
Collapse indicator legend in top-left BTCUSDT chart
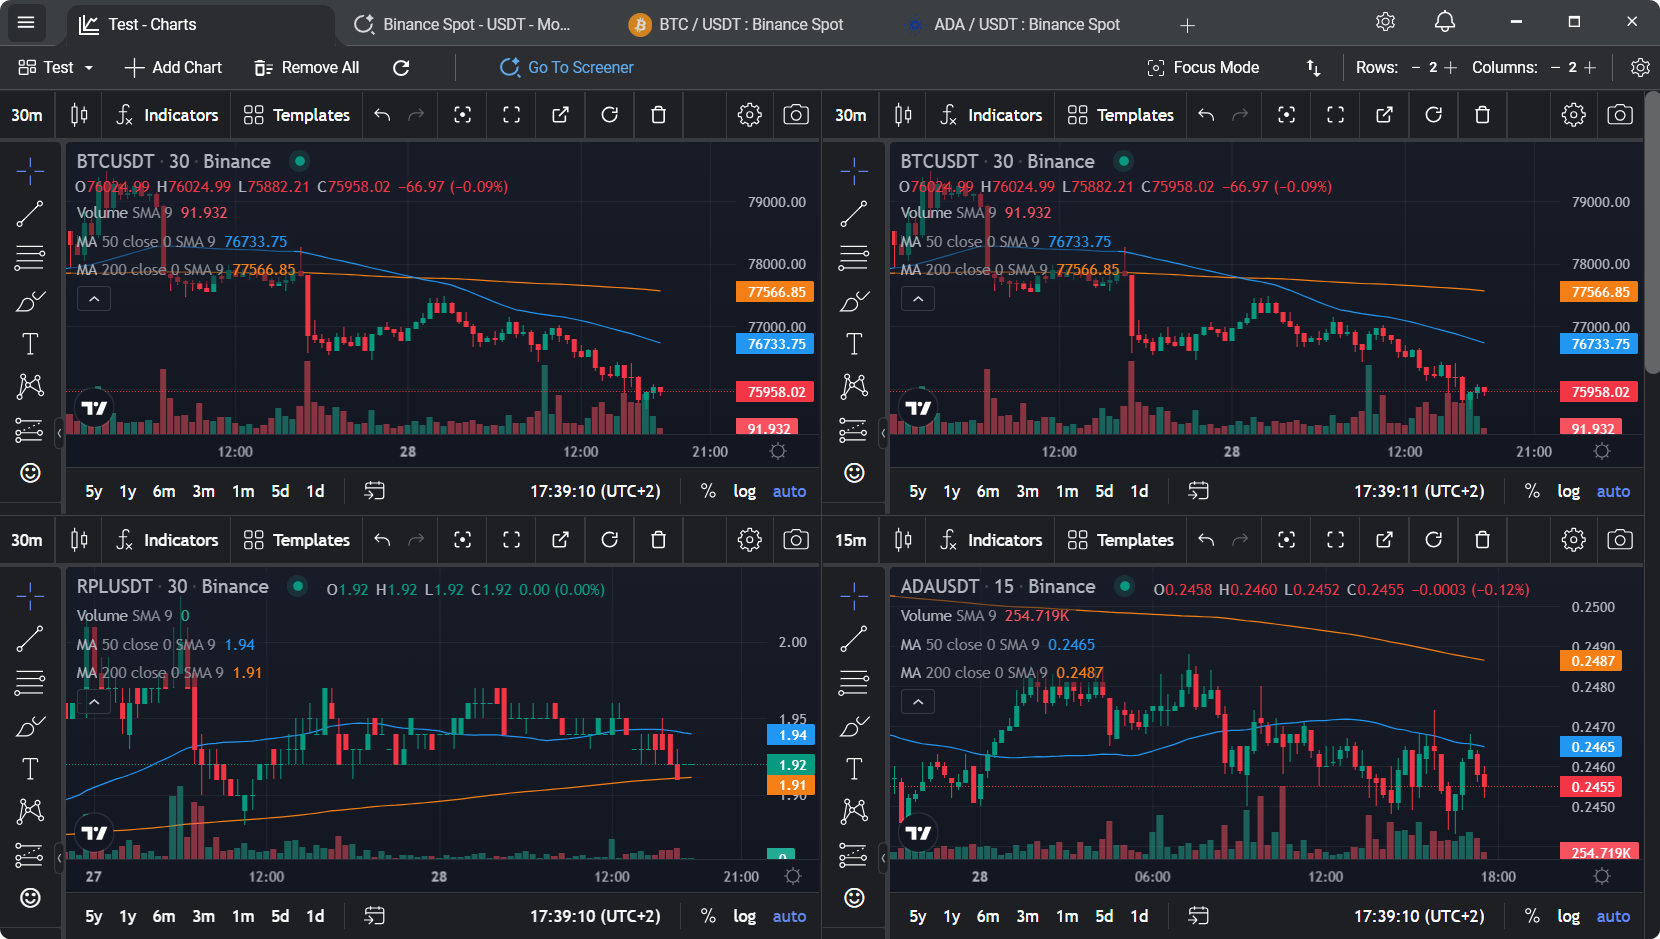pyautogui.click(x=94, y=299)
